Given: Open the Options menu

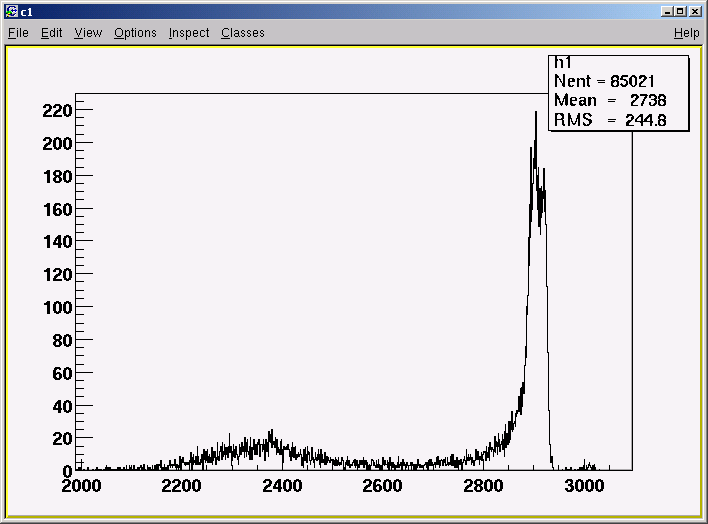Looking at the screenshot, I should tap(135, 33).
